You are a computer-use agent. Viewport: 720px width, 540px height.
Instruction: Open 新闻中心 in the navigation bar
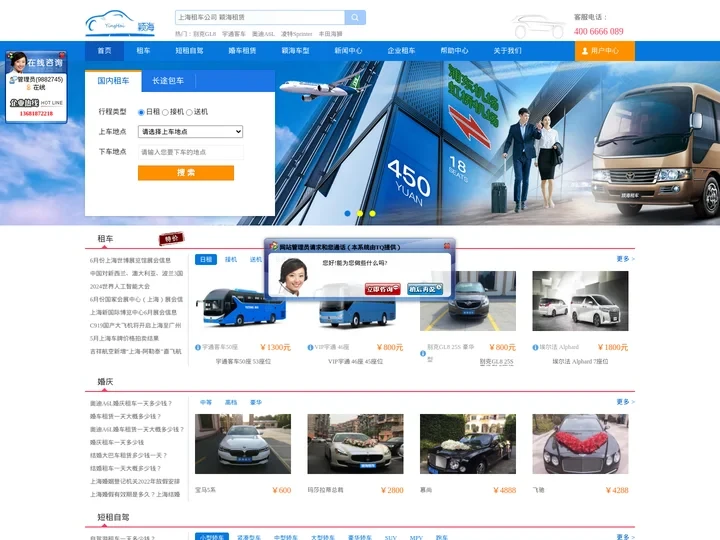tap(348, 51)
